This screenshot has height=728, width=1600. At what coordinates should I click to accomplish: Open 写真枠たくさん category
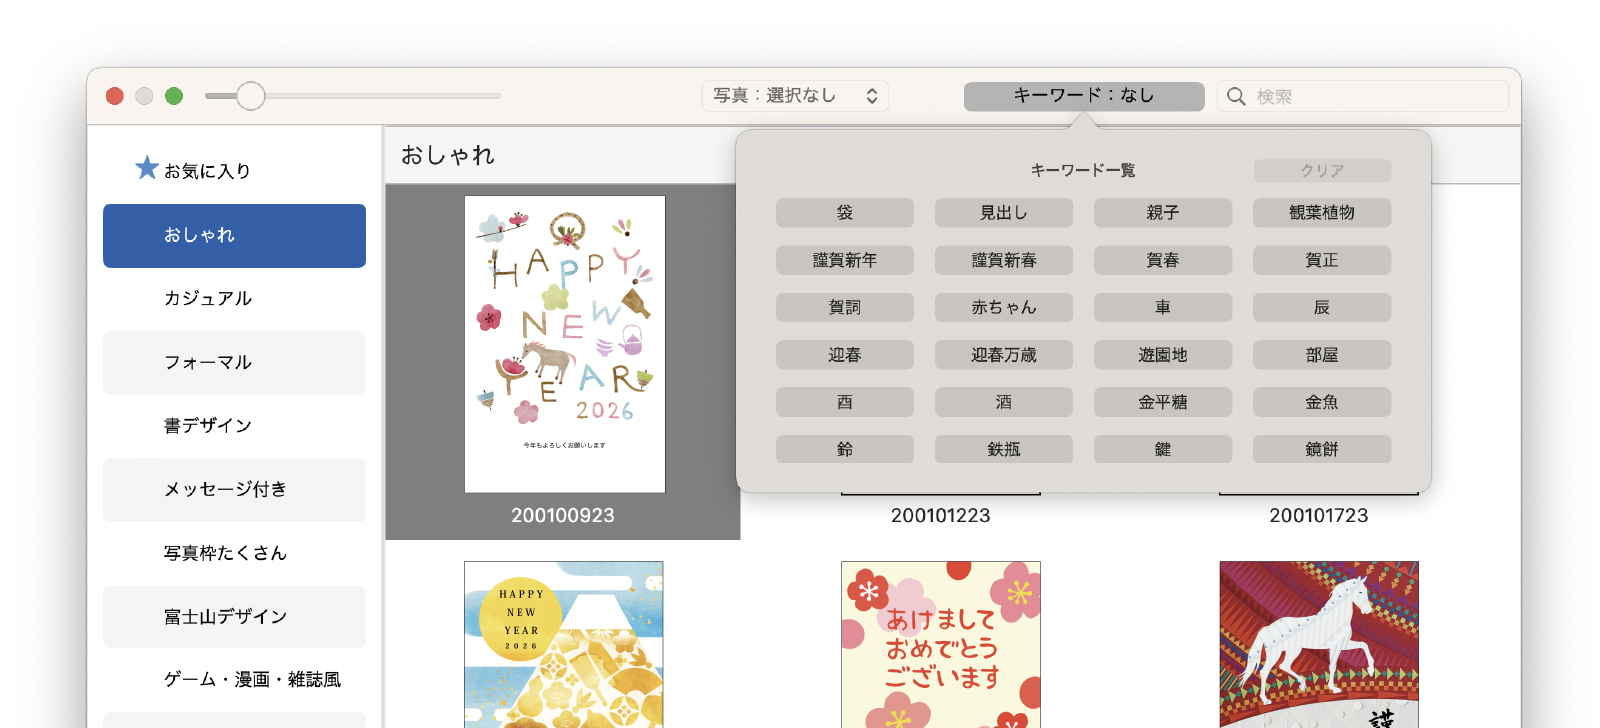tap(234, 553)
